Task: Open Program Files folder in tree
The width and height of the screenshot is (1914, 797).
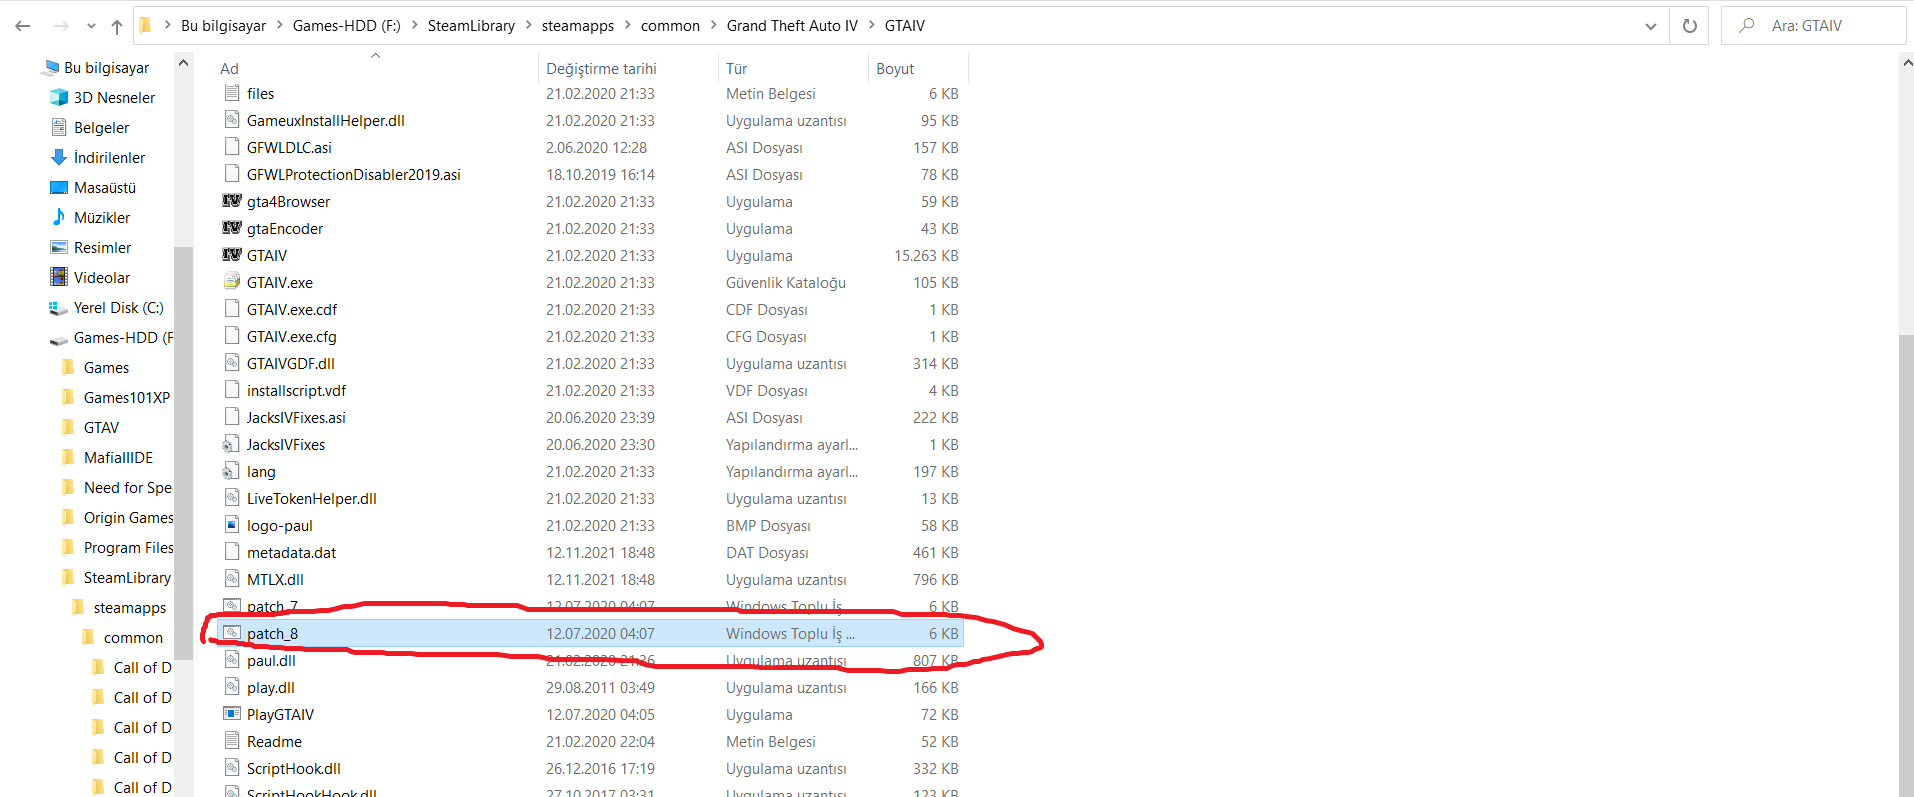Action: pos(128,548)
